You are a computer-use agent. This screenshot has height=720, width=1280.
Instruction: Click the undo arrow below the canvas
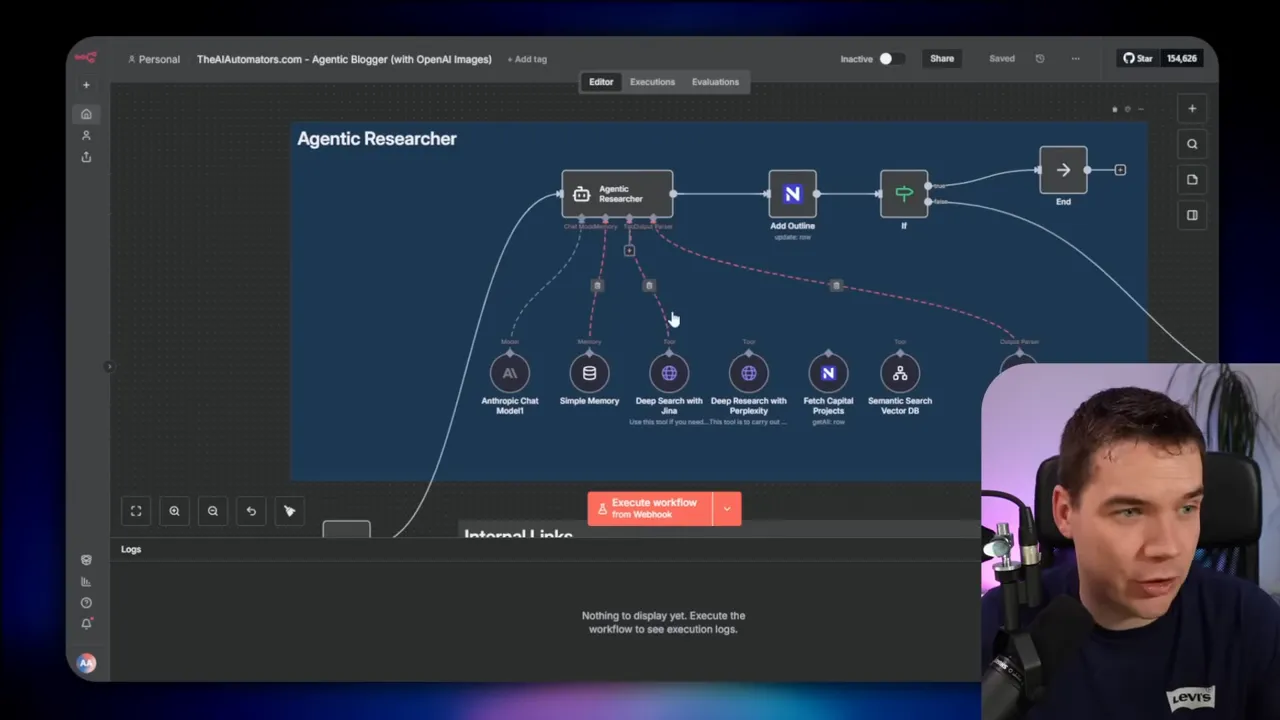251,511
